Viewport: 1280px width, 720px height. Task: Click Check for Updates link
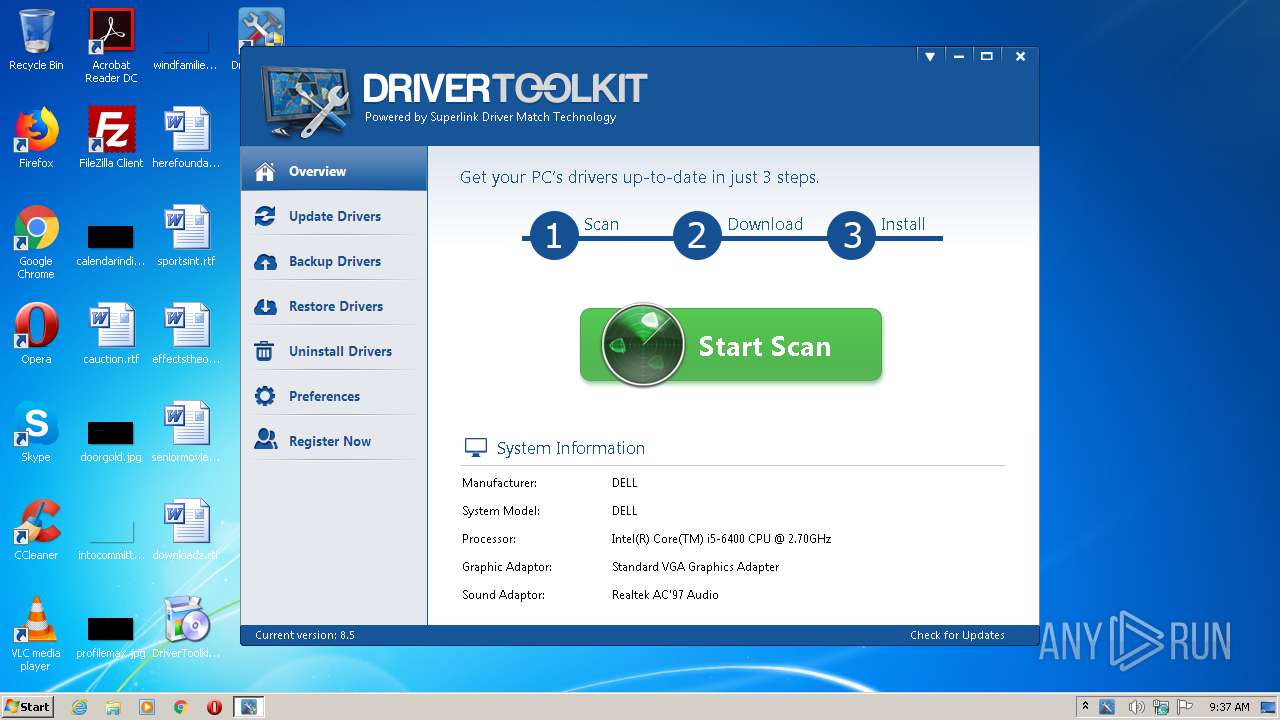(x=957, y=635)
